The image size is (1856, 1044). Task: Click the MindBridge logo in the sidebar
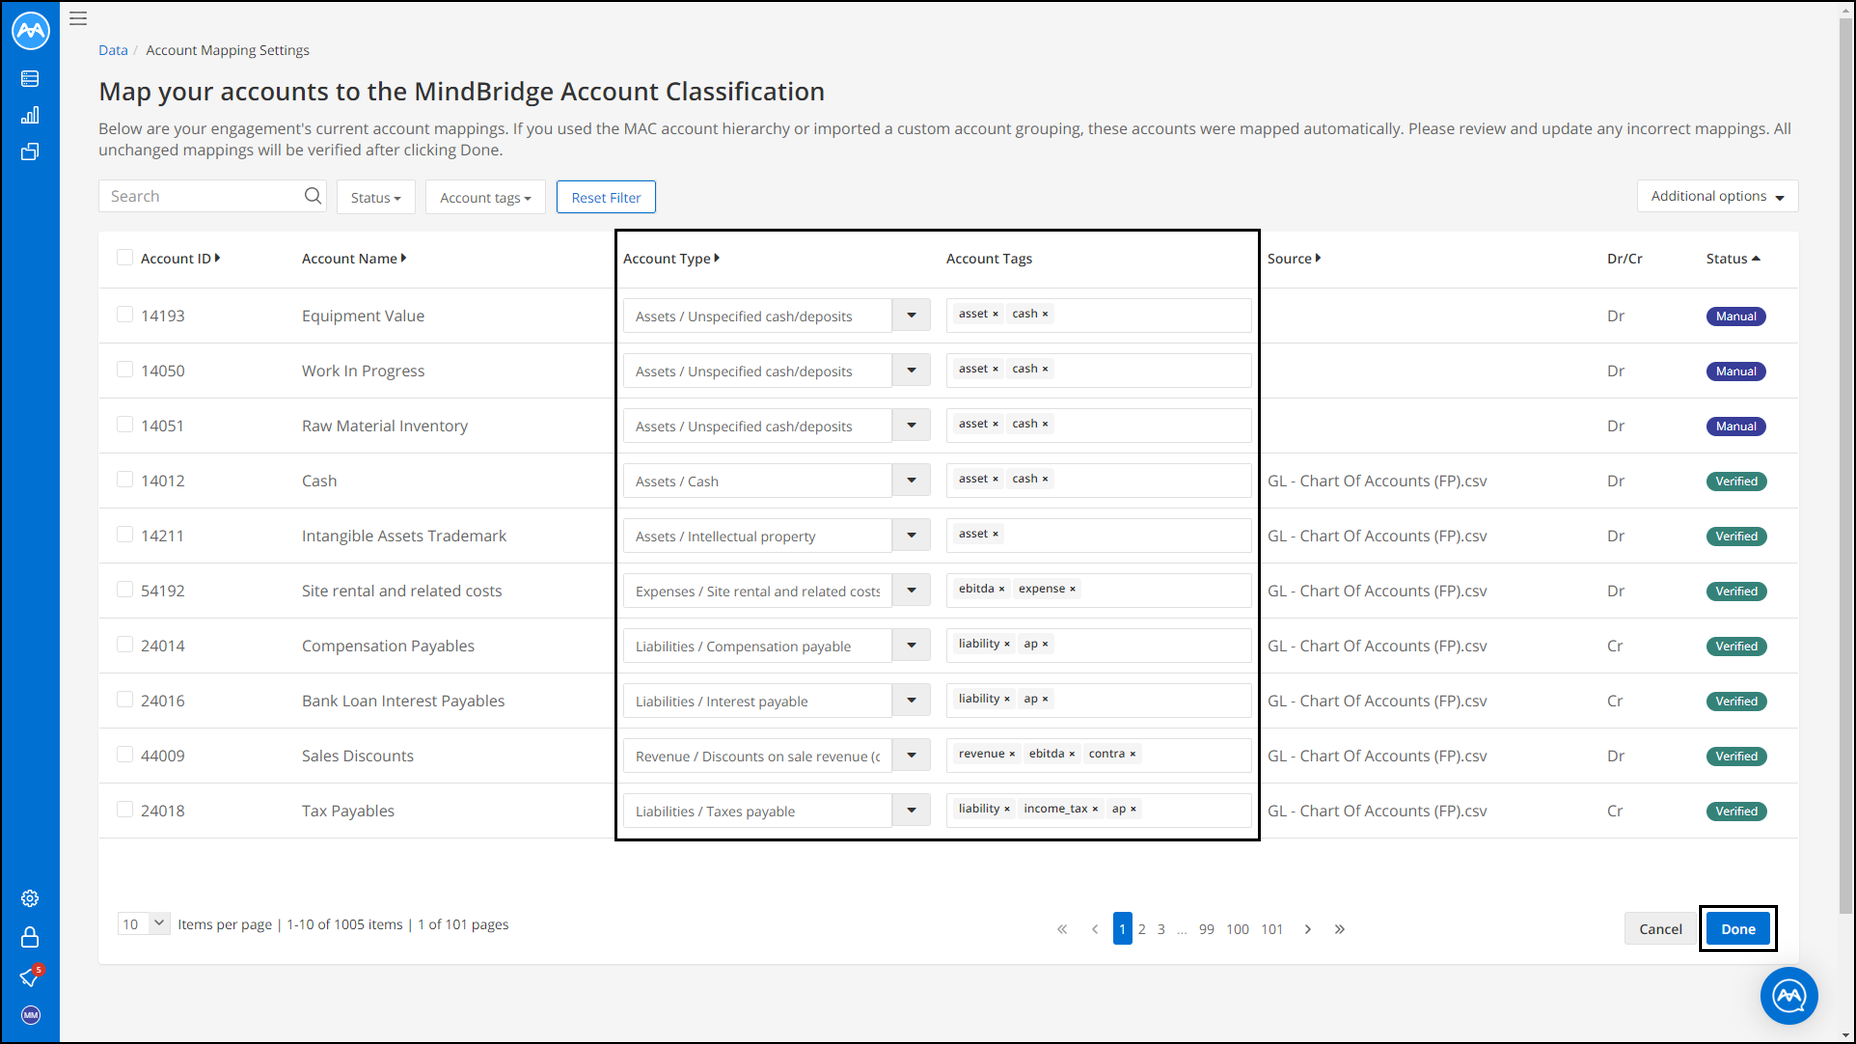[30, 30]
